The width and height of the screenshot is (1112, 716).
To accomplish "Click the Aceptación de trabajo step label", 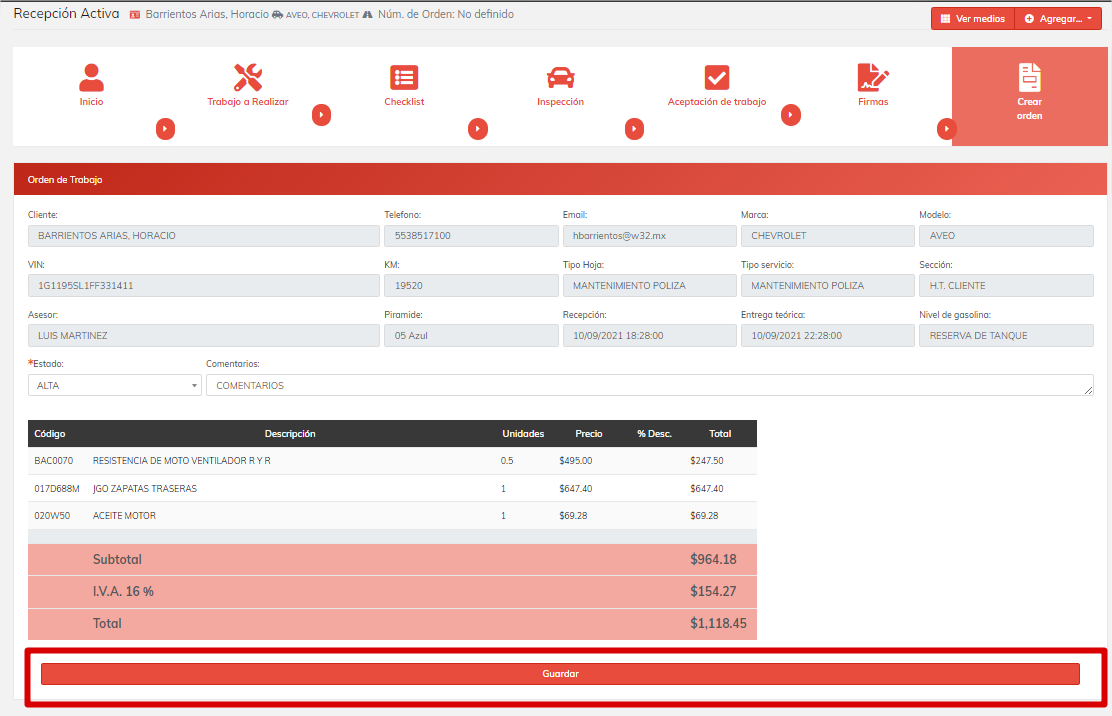I will point(717,102).
